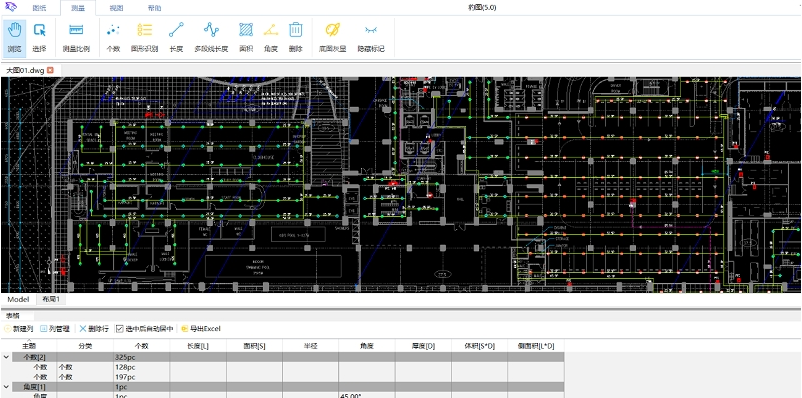Click the 体积[S*D] column header
This screenshot has width=802, height=398.
pos(479,346)
